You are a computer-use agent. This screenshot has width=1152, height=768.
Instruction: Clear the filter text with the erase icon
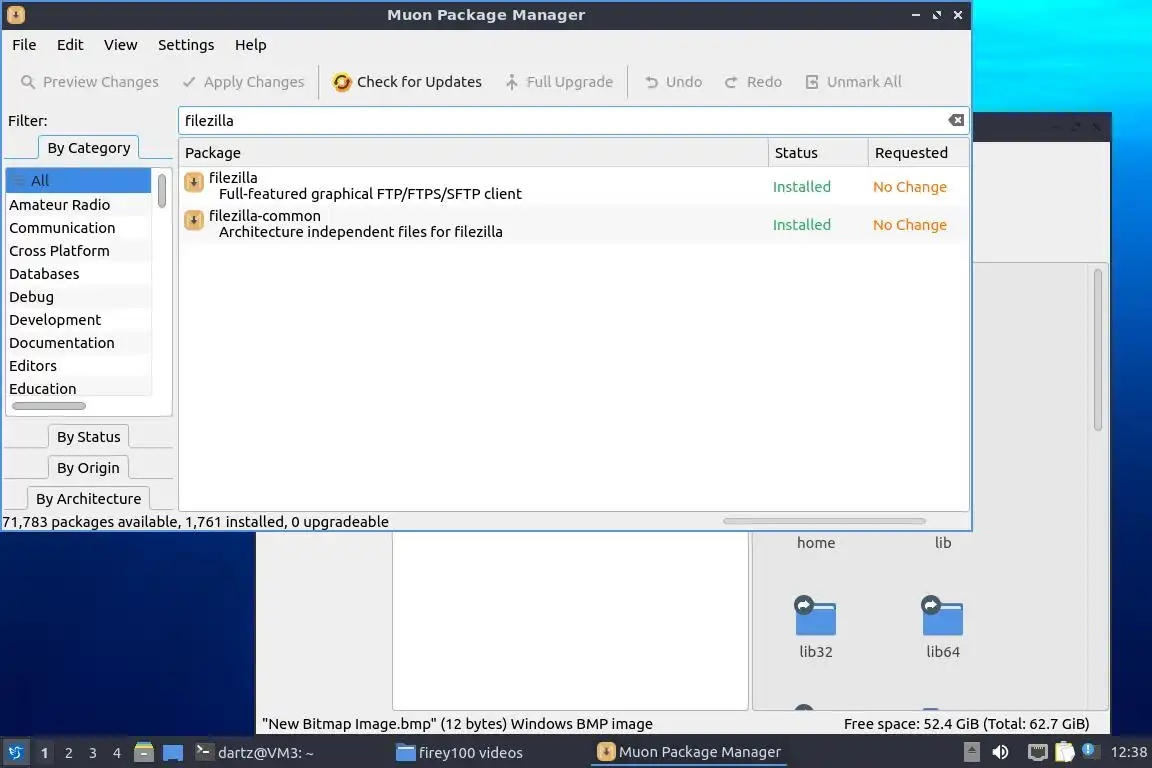956,120
